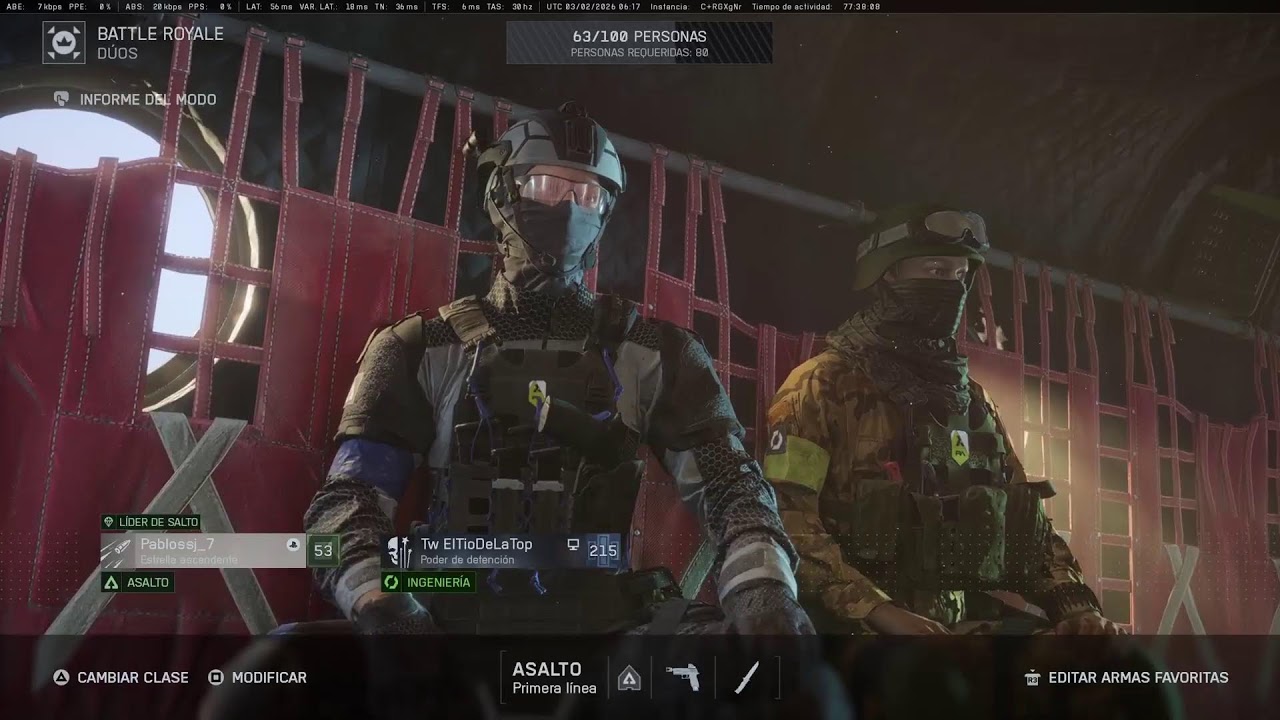The width and height of the screenshot is (1280, 720).
Task: Click the Personas Requeridas: 80 text
Action: 639,53
